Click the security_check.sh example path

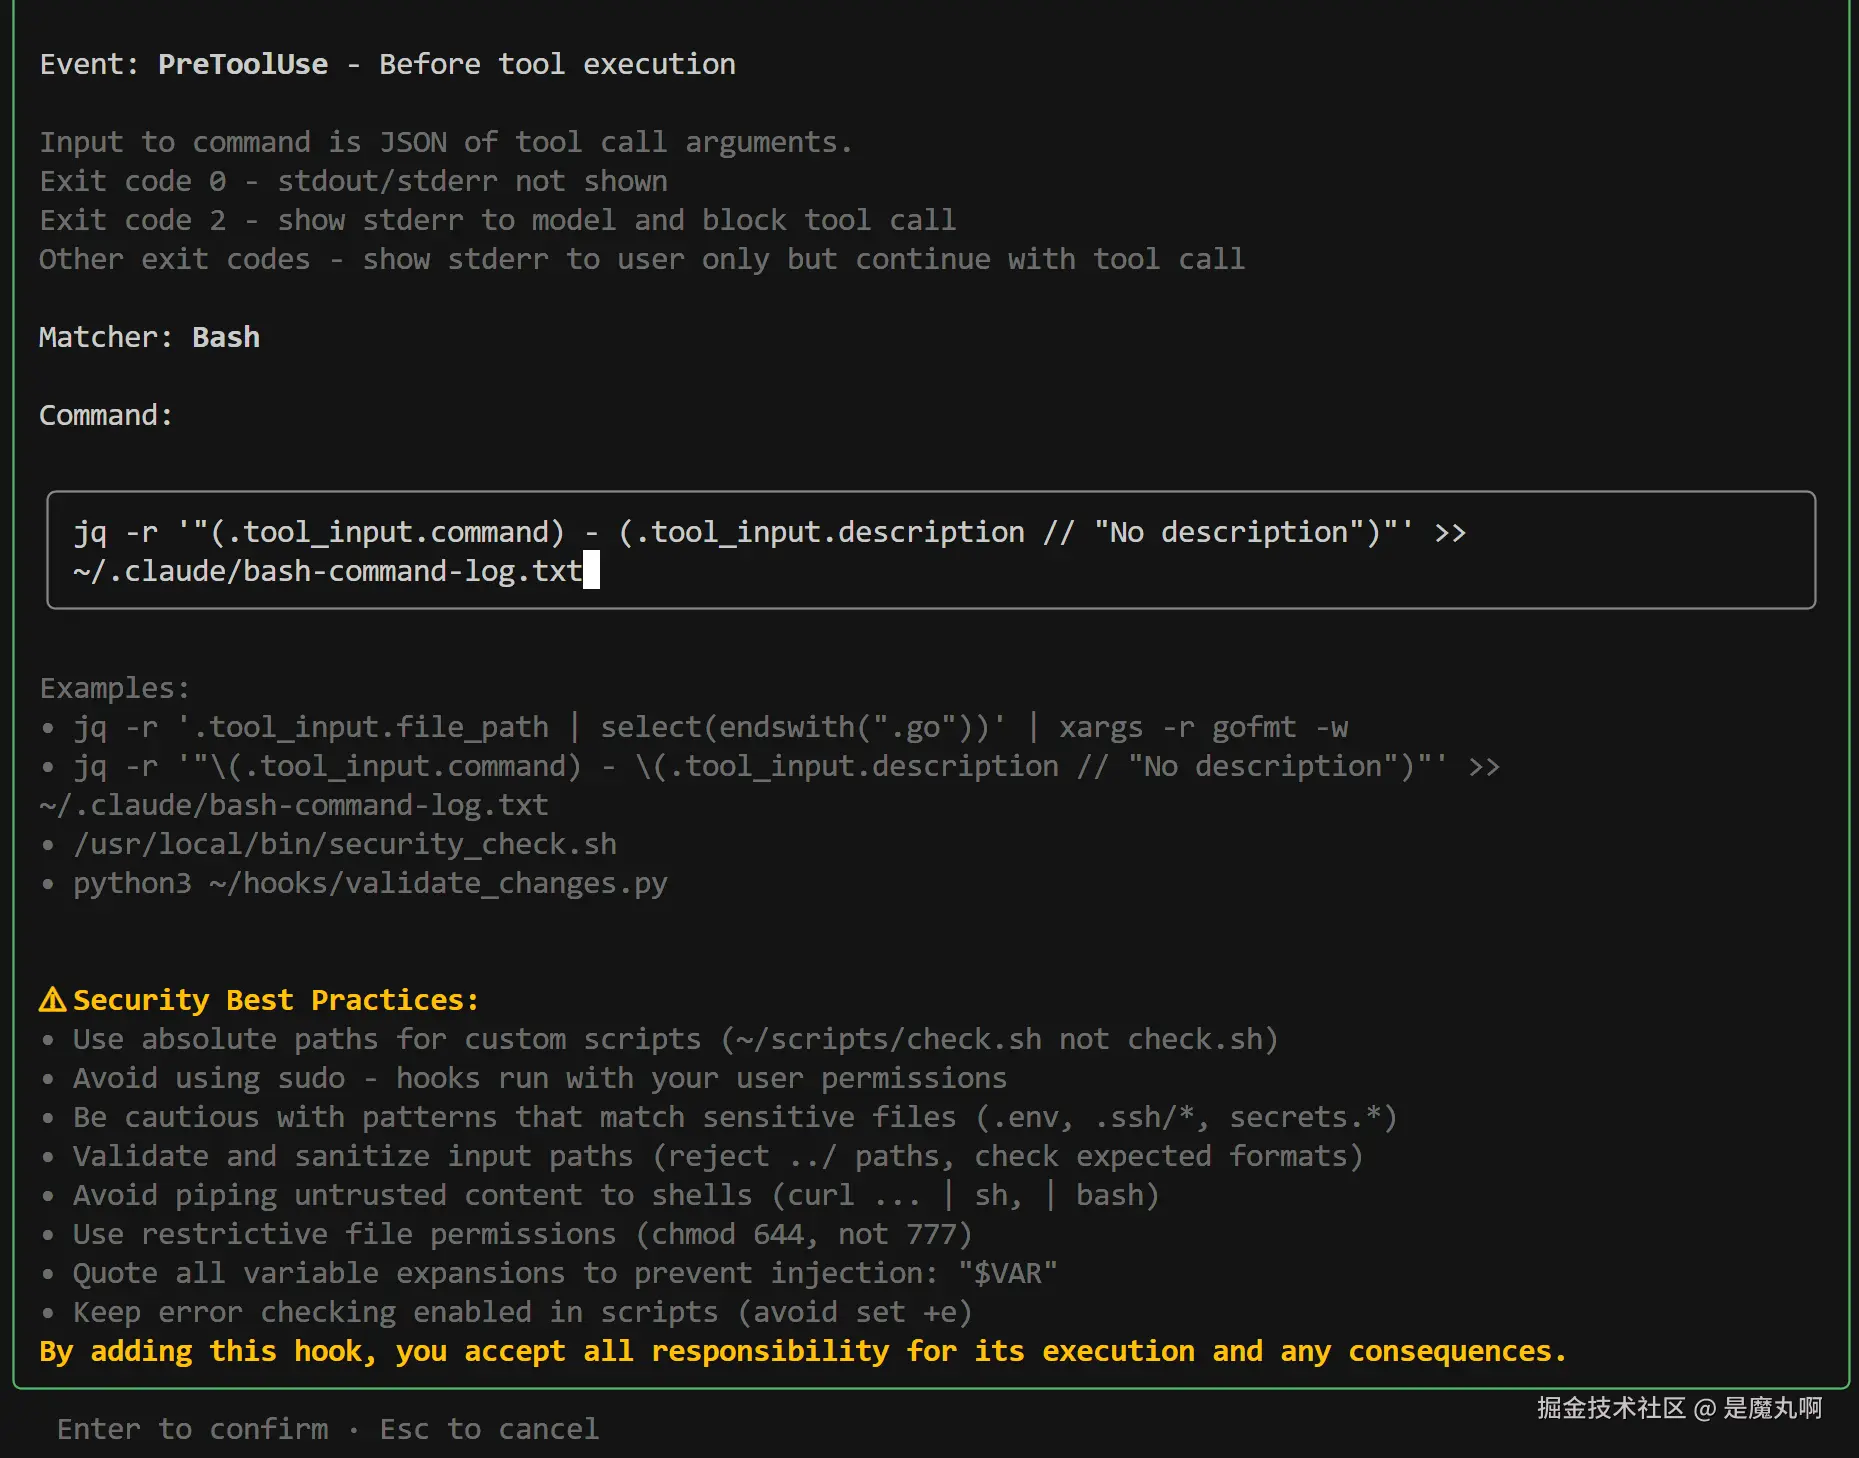coord(344,844)
